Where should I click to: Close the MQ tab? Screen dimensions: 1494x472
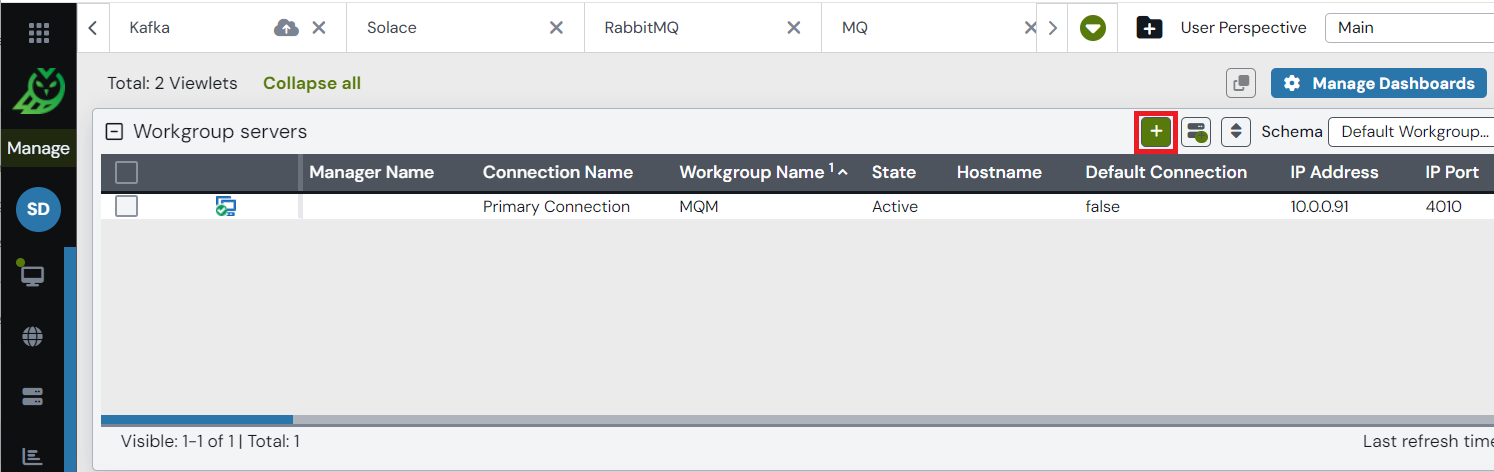(1030, 28)
